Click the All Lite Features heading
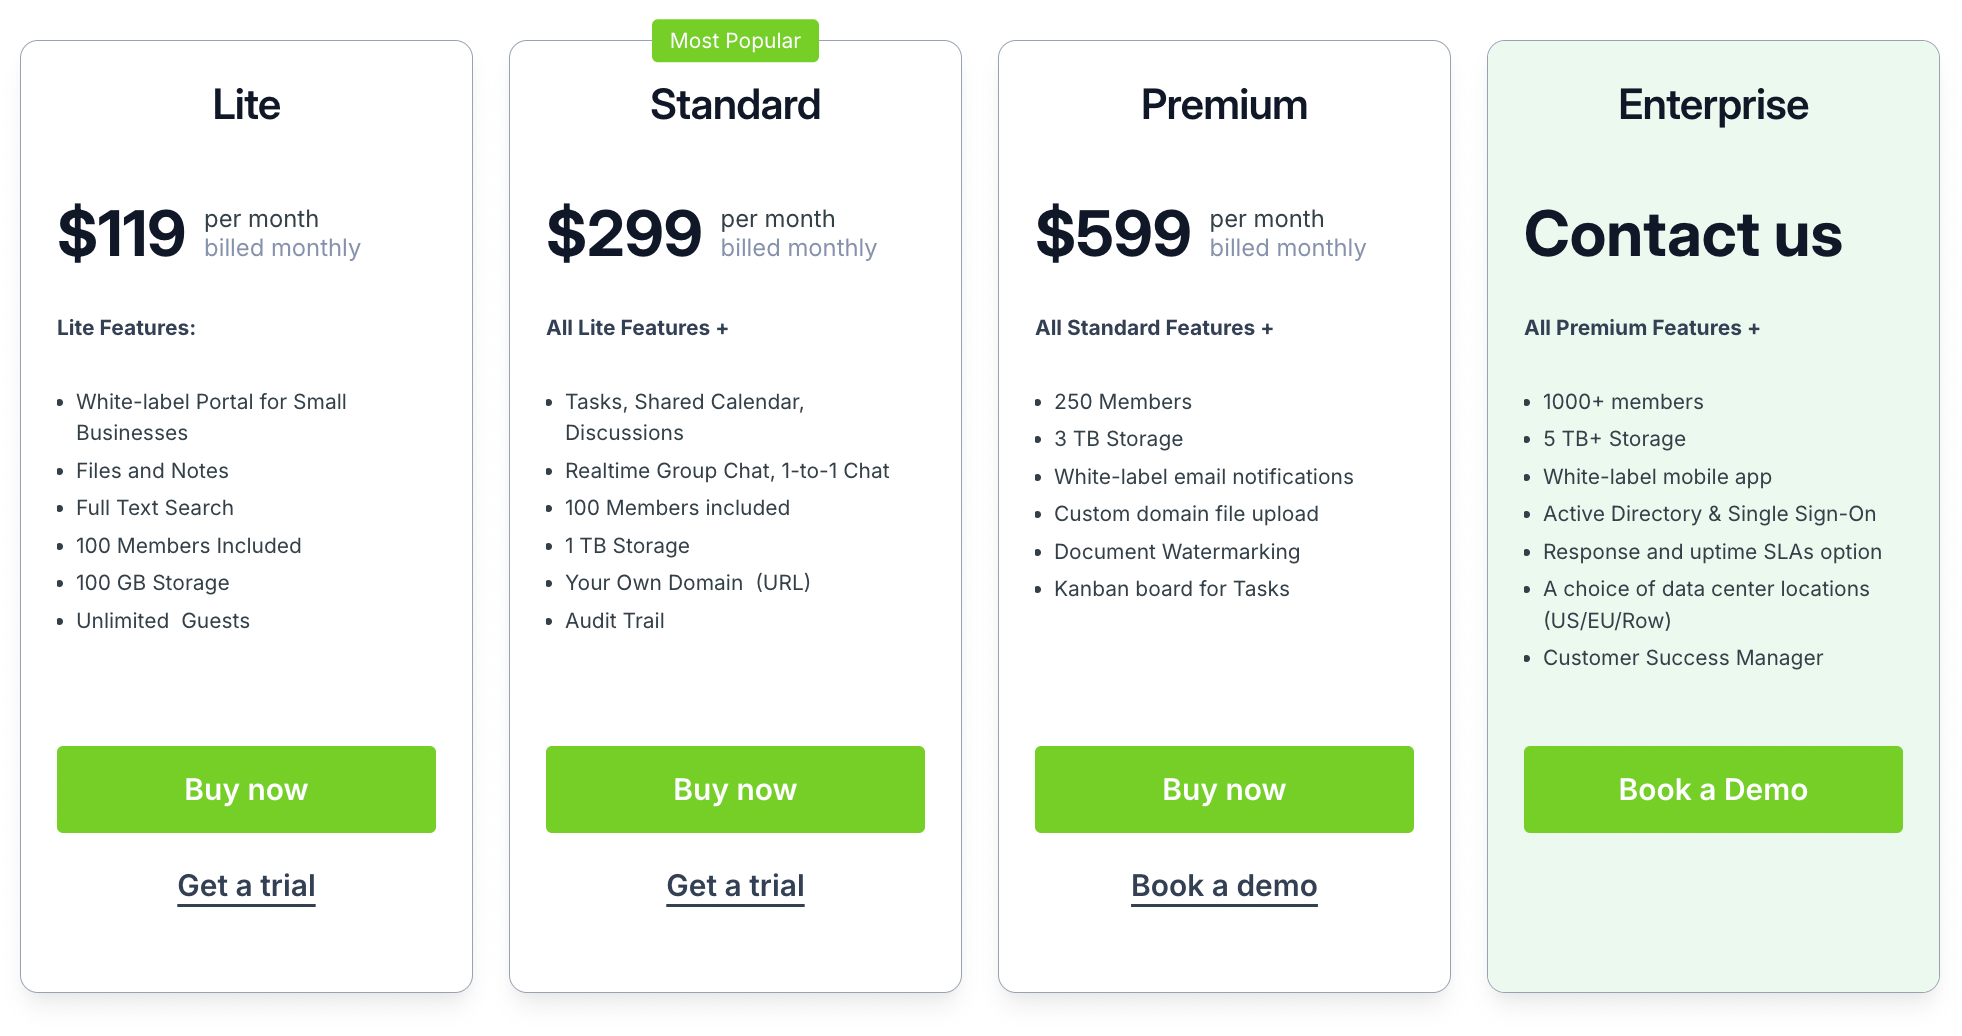The height and width of the screenshot is (1036, 1962). coord(637,327)
